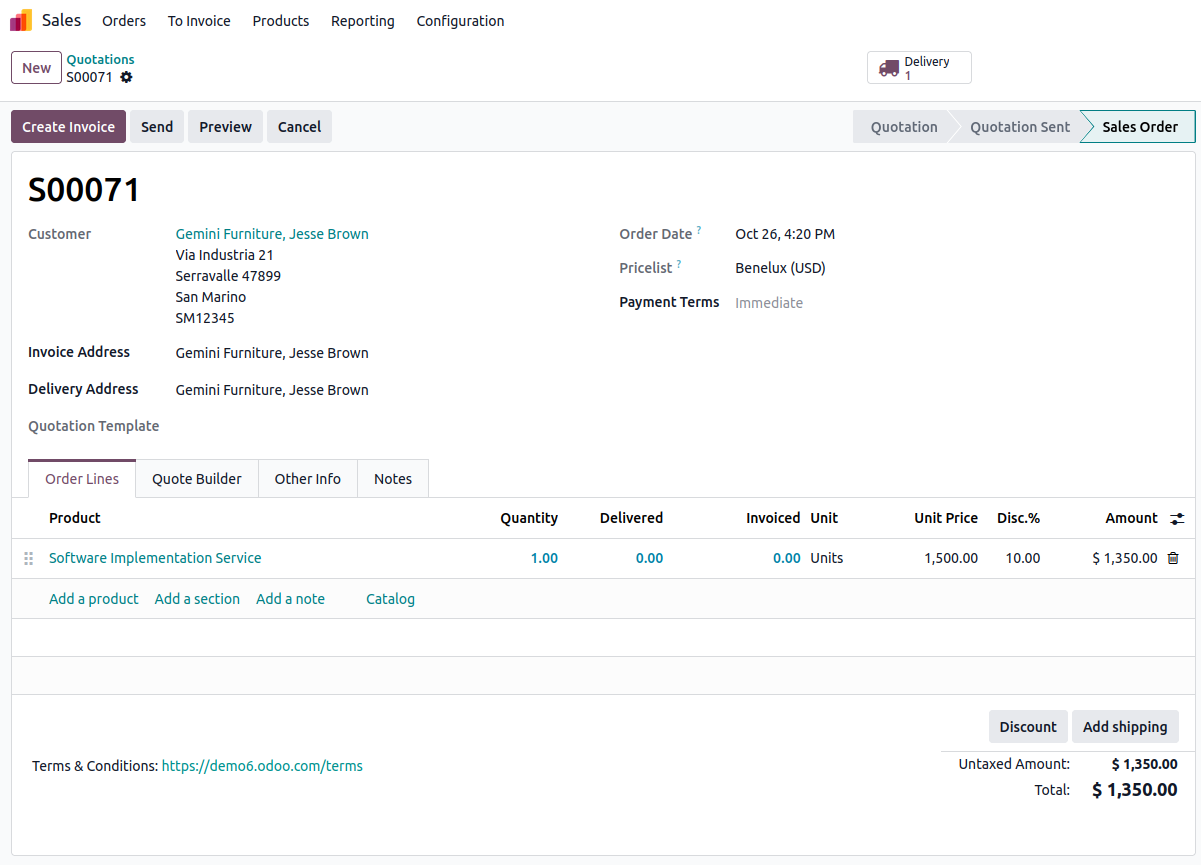Click the Order Date help question mark

tap(699, 231)
